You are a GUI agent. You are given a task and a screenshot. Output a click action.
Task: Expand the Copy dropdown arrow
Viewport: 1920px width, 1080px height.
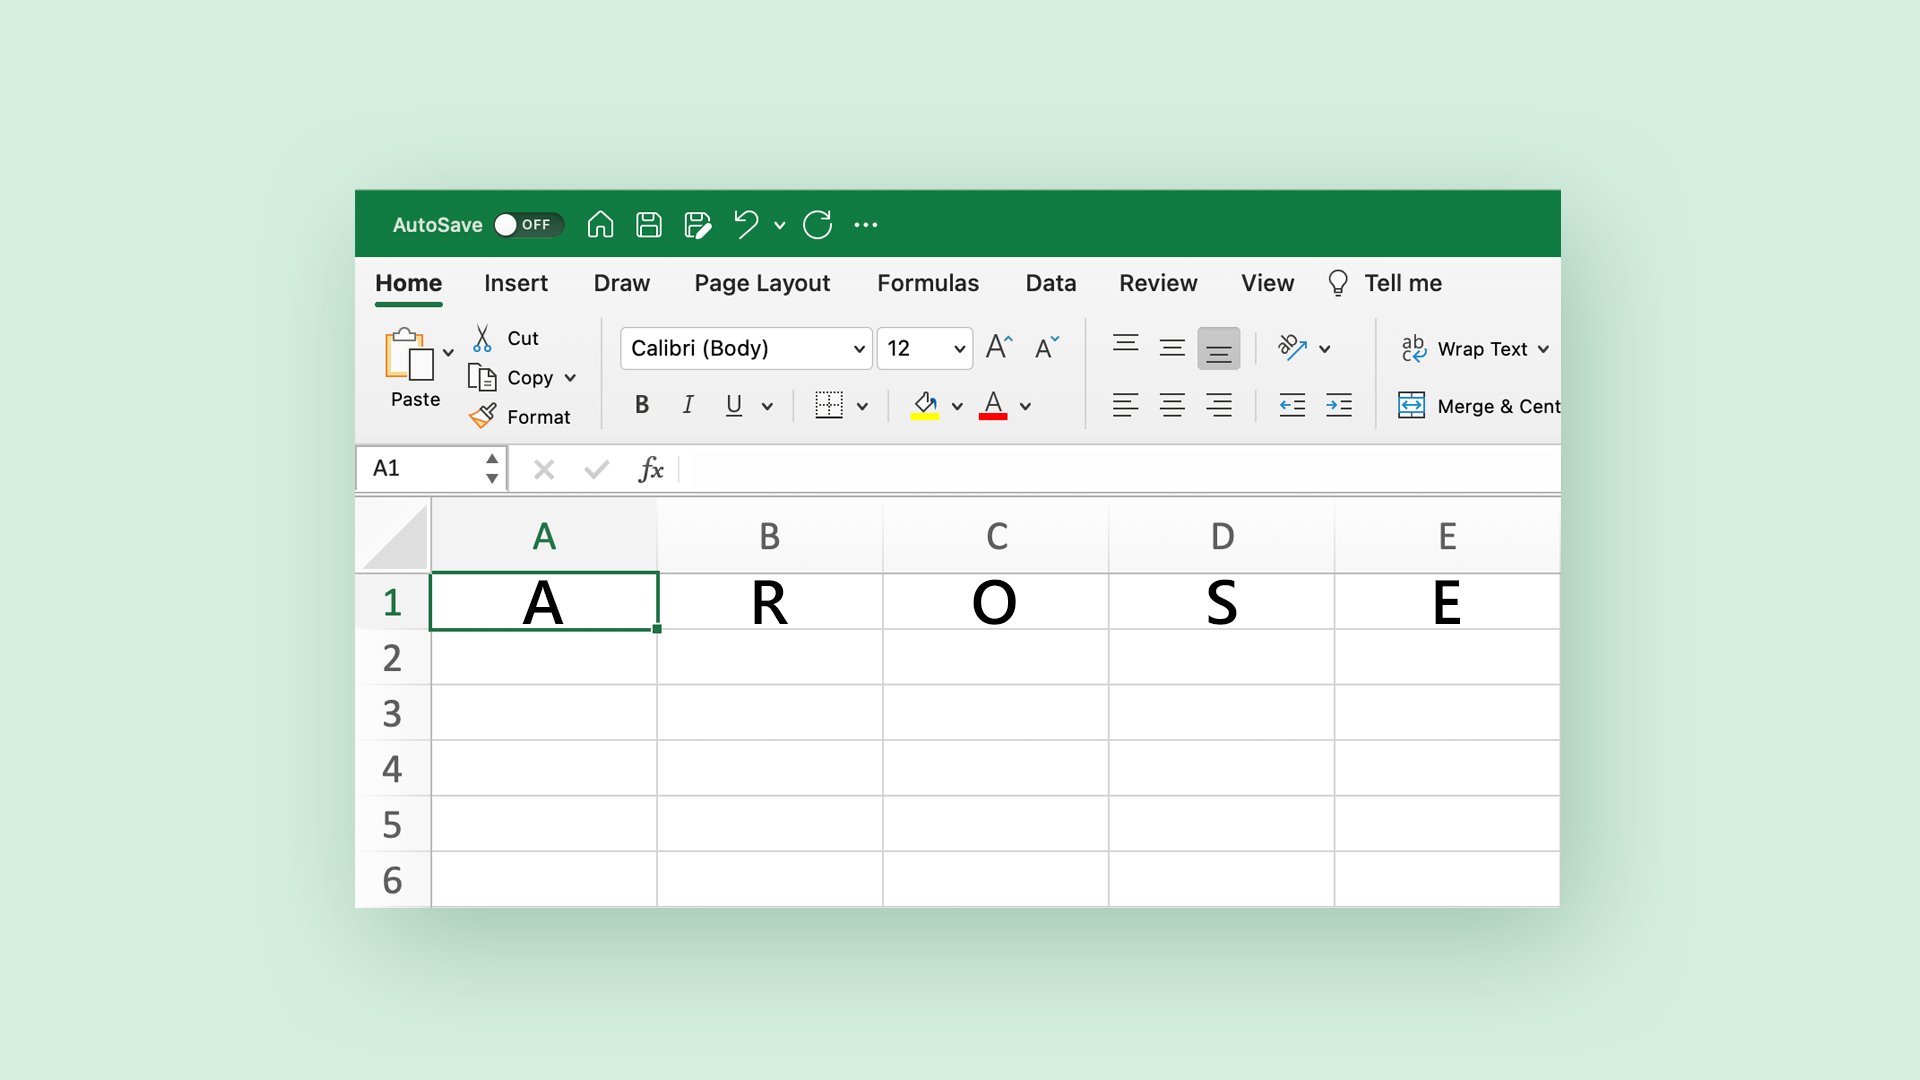[x=570, y=378]
